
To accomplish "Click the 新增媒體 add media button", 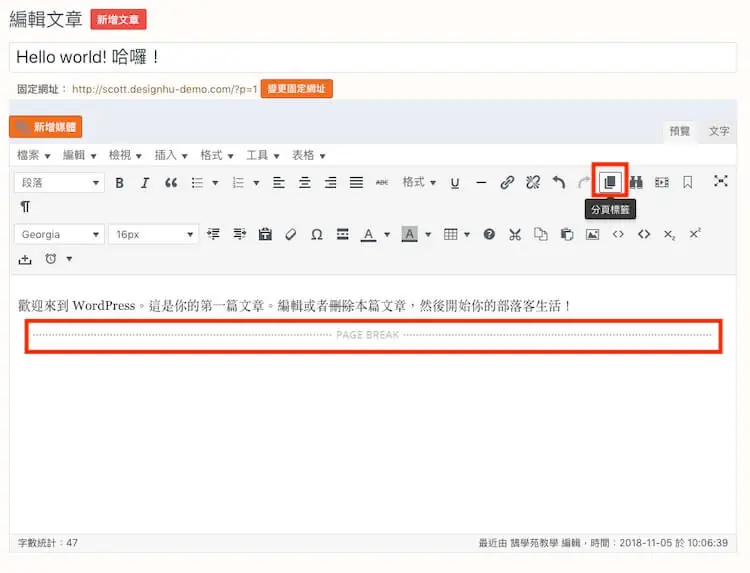I will pos(45,127).
